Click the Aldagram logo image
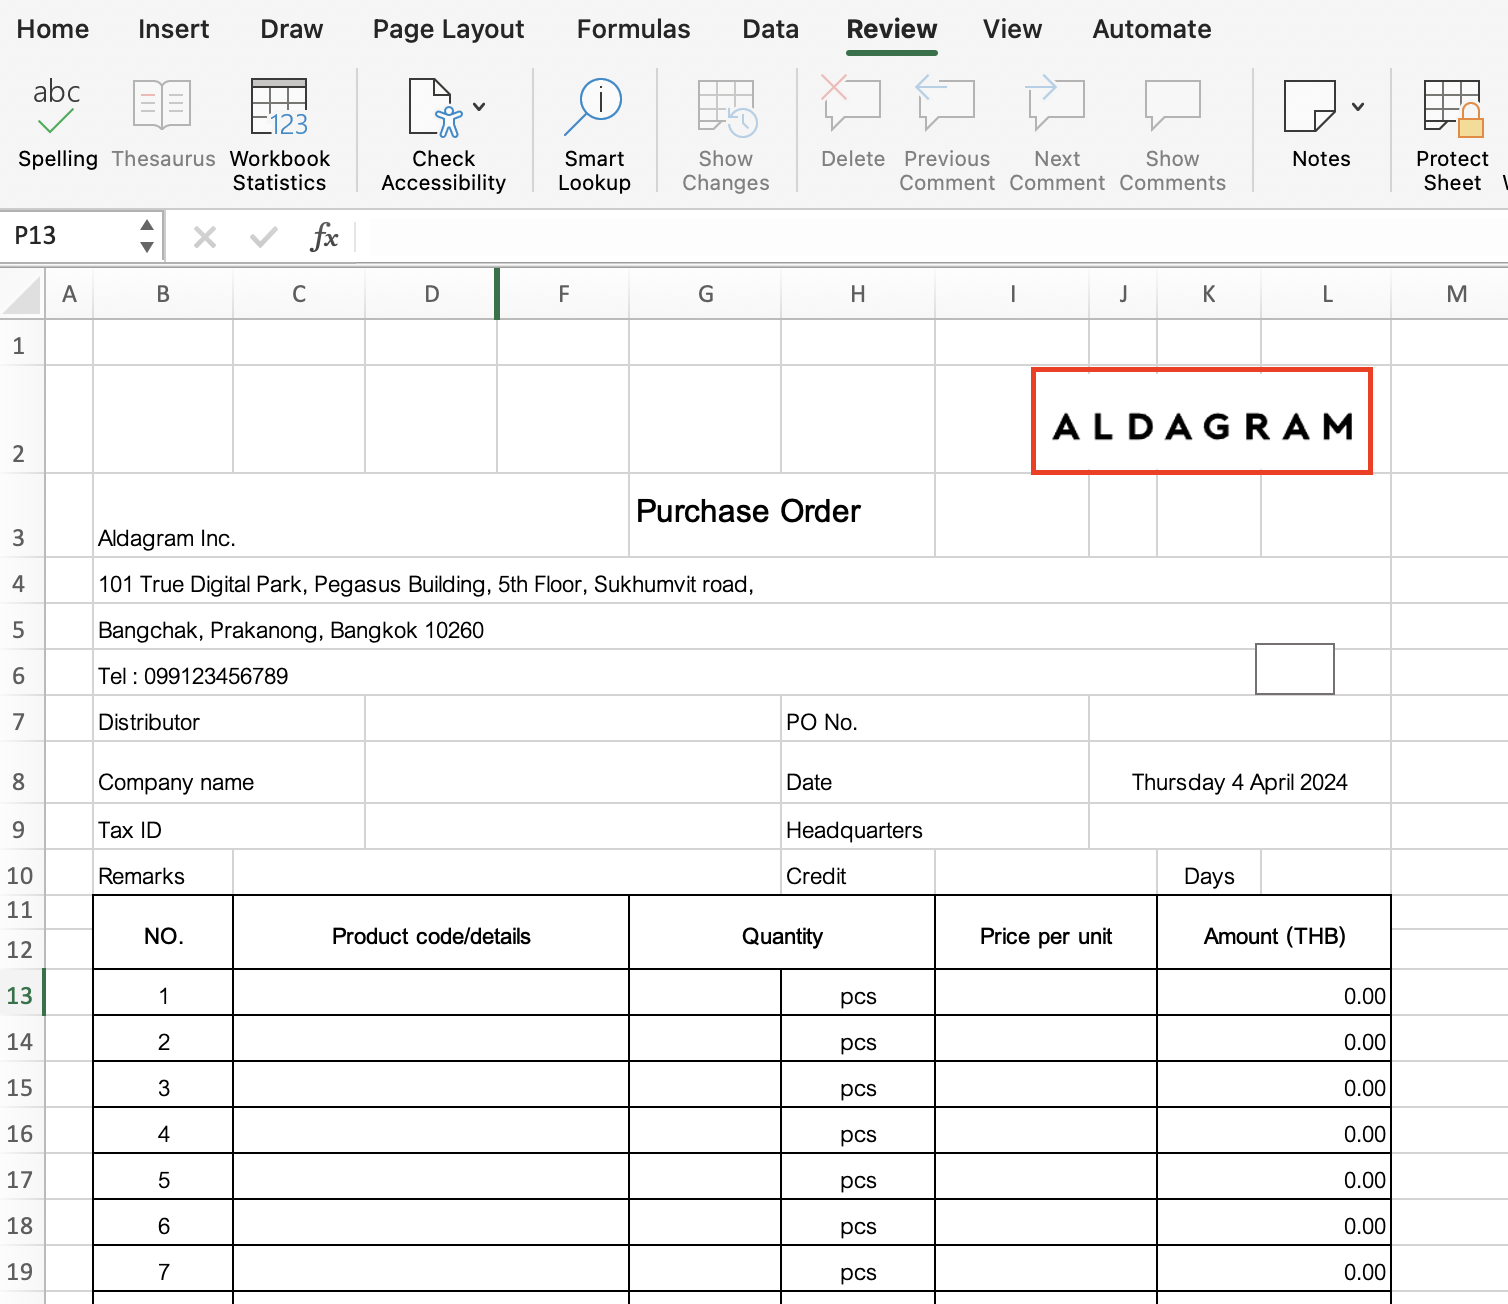The height and width of the screenshot is (1304, 1508). pos(1201,421)
